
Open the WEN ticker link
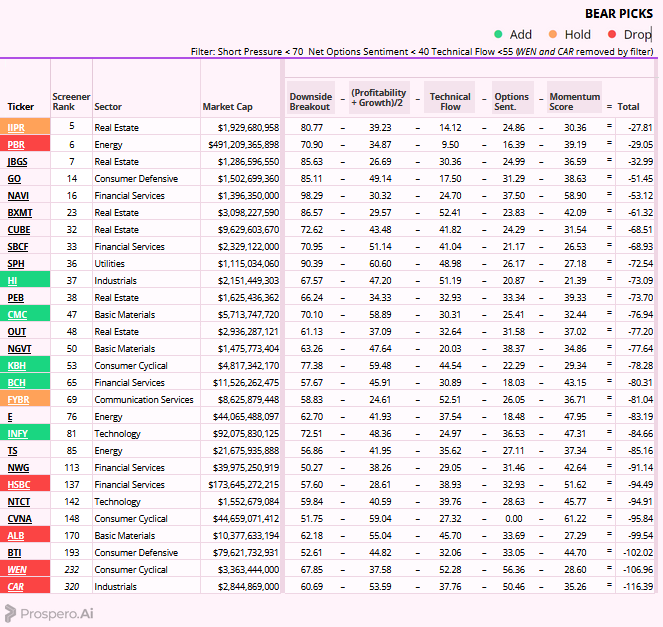click(x=17, y=570)
